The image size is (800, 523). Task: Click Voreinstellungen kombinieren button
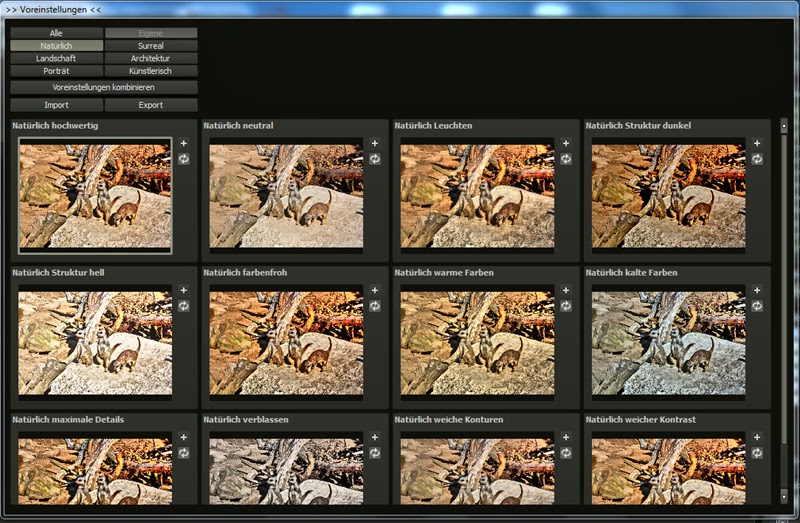(104, 87)
